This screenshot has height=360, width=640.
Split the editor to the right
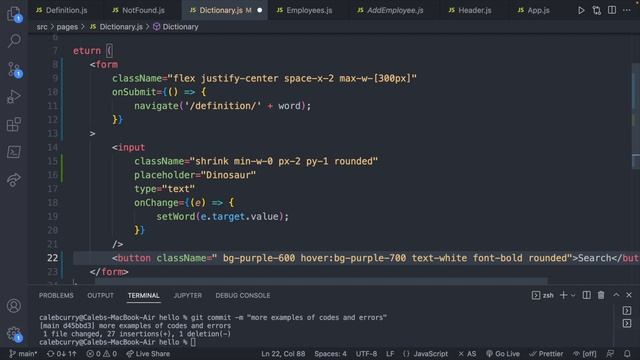coord(612,10)
